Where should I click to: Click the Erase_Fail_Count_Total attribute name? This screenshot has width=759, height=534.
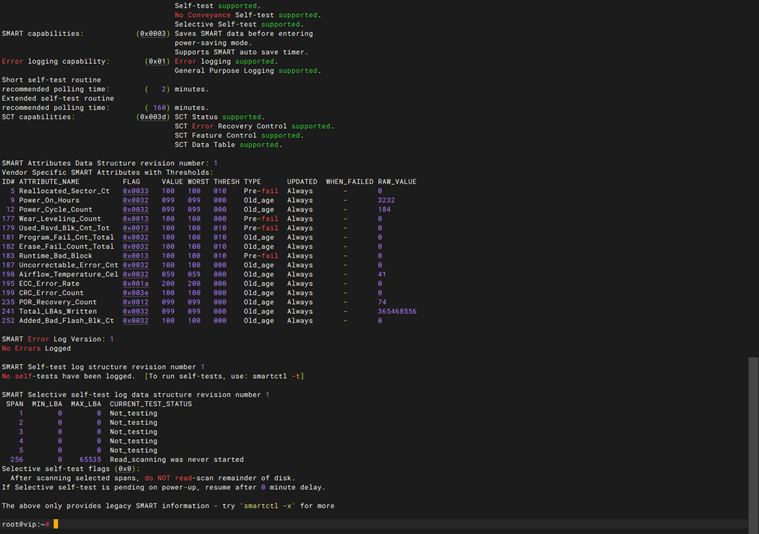[x=66, y=246]
